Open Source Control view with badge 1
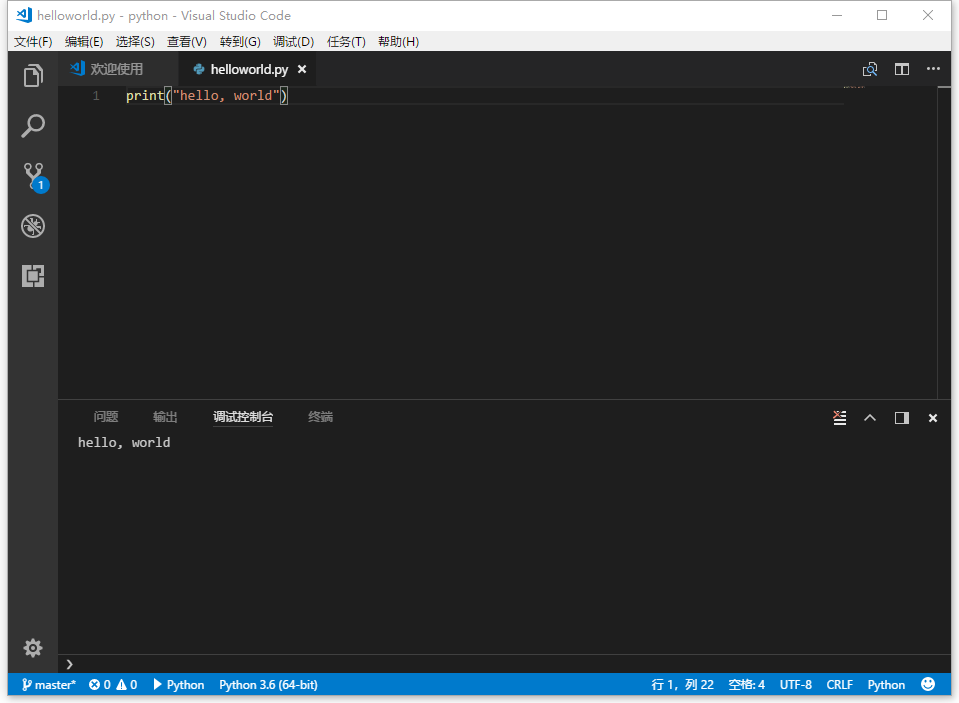 [34, 177]
